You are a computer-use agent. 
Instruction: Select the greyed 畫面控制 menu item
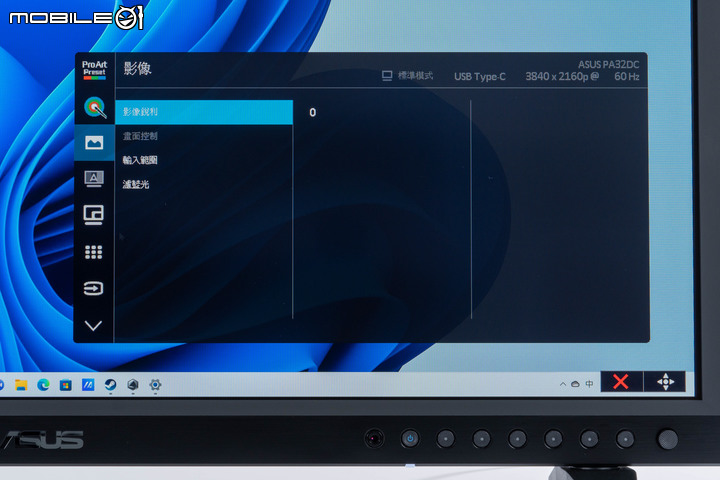pos(140,136)
